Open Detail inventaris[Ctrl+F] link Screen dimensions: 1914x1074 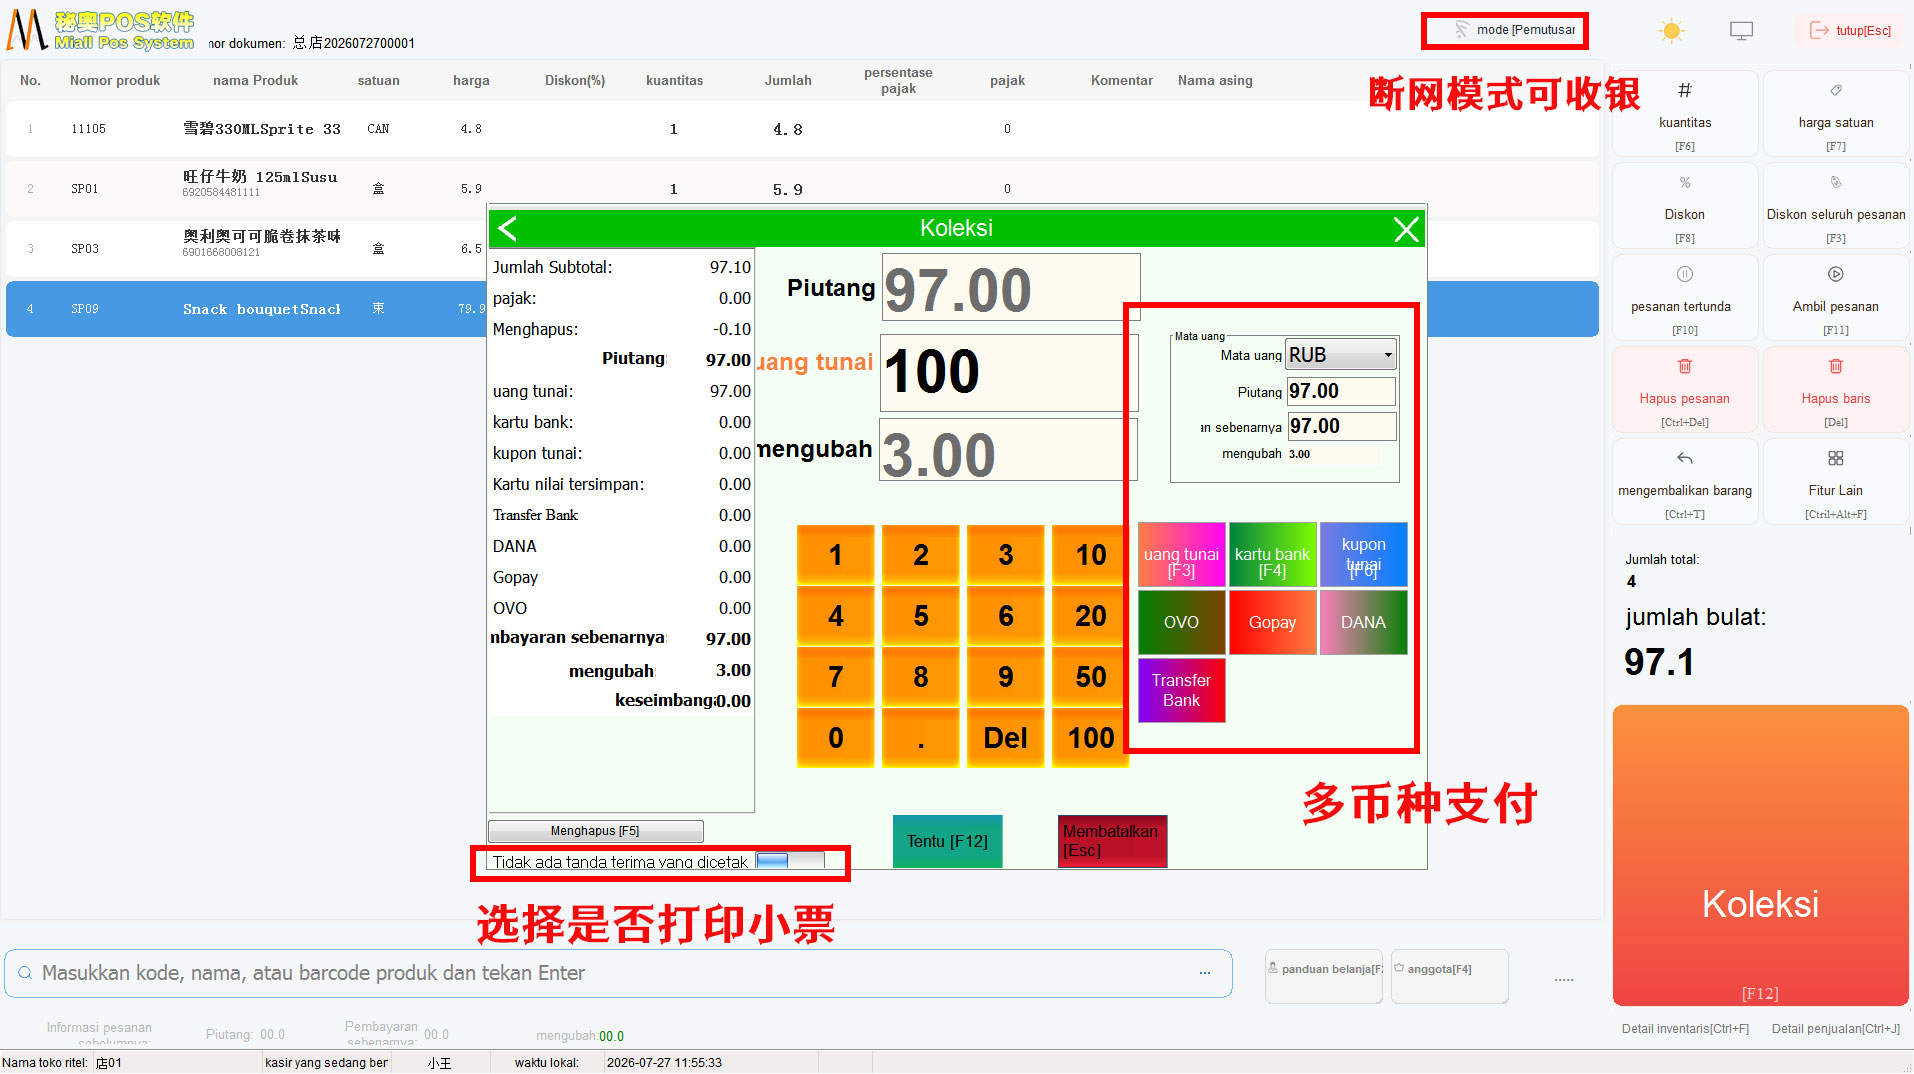coord(1685,1029)
